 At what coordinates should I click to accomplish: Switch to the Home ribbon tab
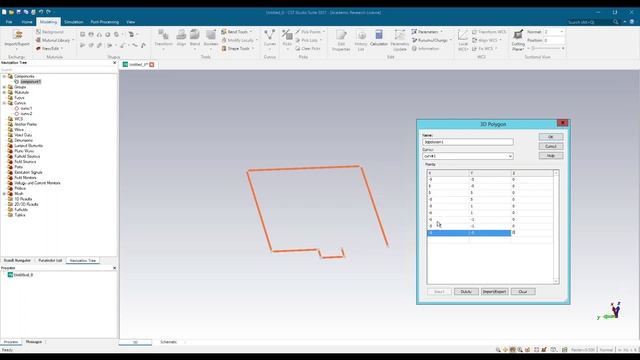coord(27,22)
